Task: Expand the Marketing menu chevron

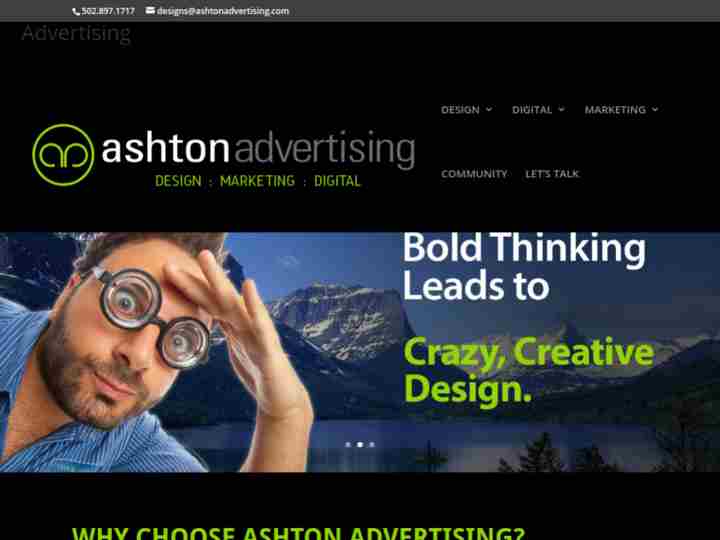Action: click(655, 109)
